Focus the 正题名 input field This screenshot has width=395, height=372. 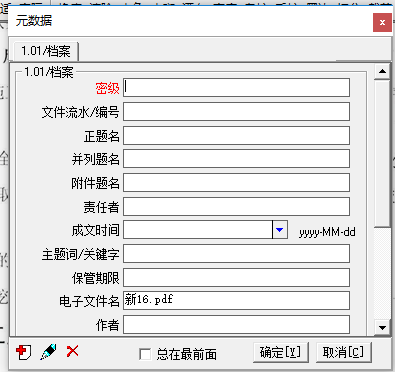[236, 135]
